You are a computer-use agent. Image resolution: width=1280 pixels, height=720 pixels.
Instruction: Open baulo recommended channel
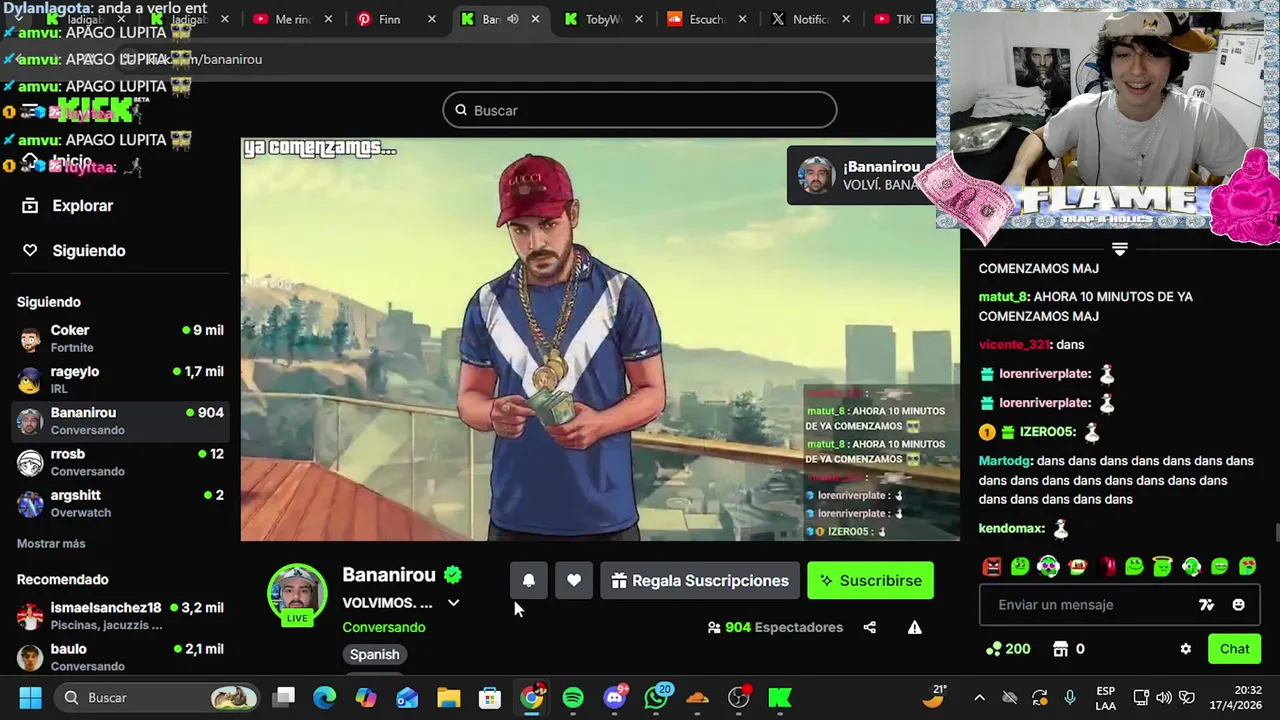[x=120, y=657]
